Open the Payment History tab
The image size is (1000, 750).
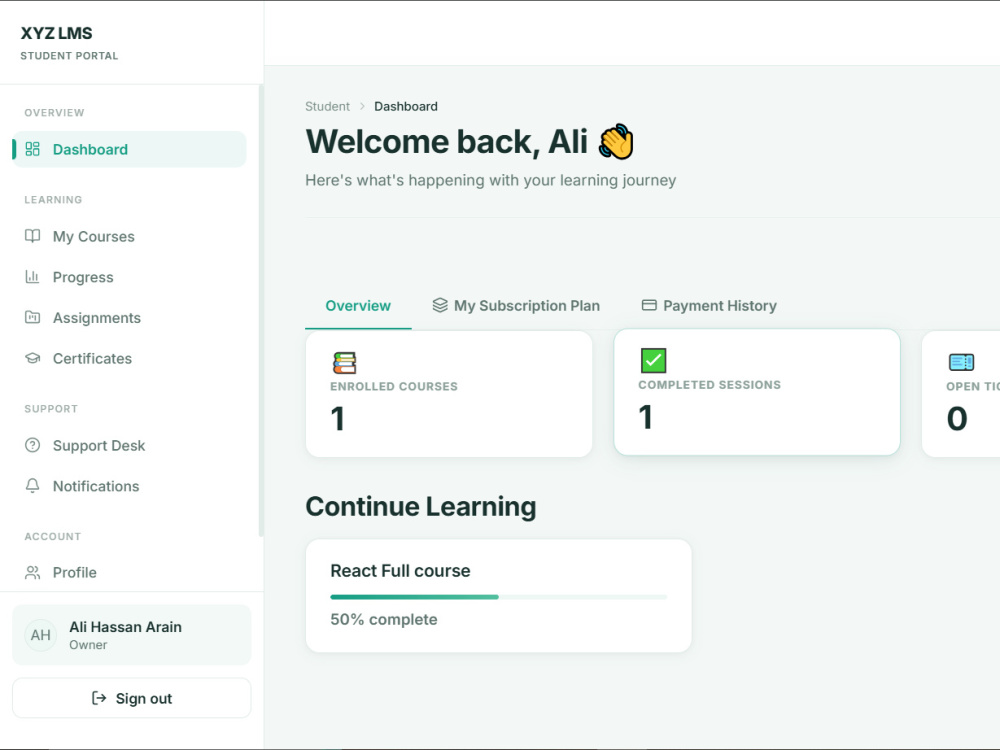[x=709, y=306]
